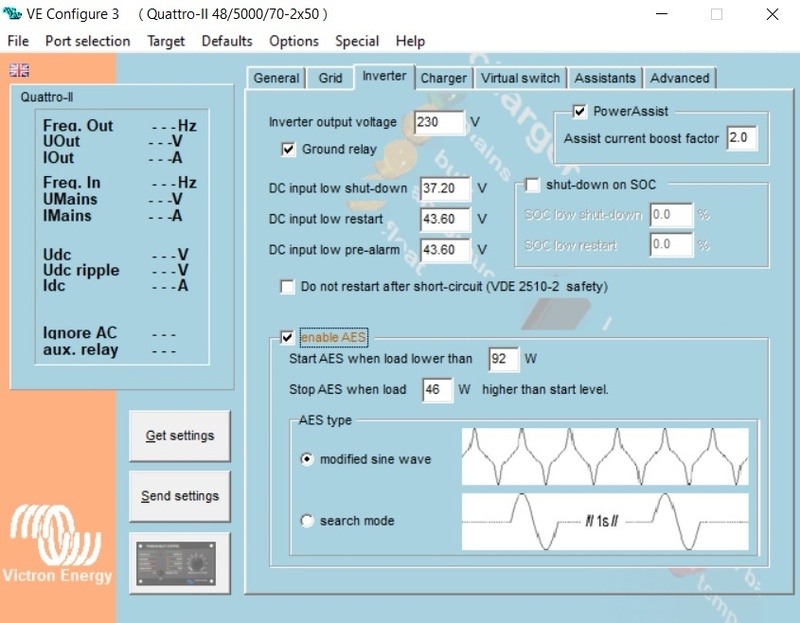Click the Start AES load wattage field
Viewport: 800px width, 623px height.
(x=504, y=359)
